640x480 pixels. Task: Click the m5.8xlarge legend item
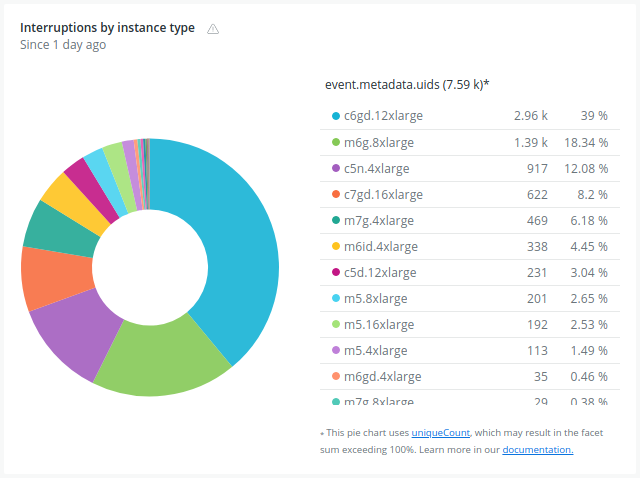[x=375, y=298]
